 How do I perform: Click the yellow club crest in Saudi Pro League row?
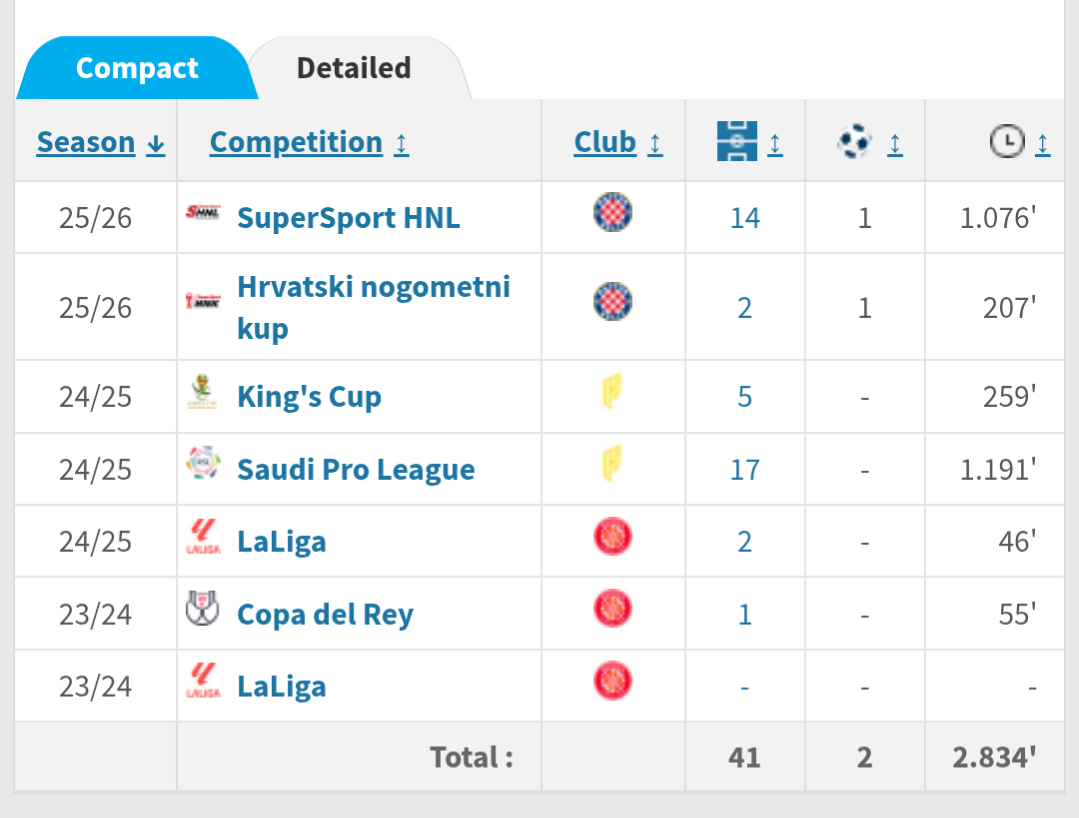(x=613, y=465)
